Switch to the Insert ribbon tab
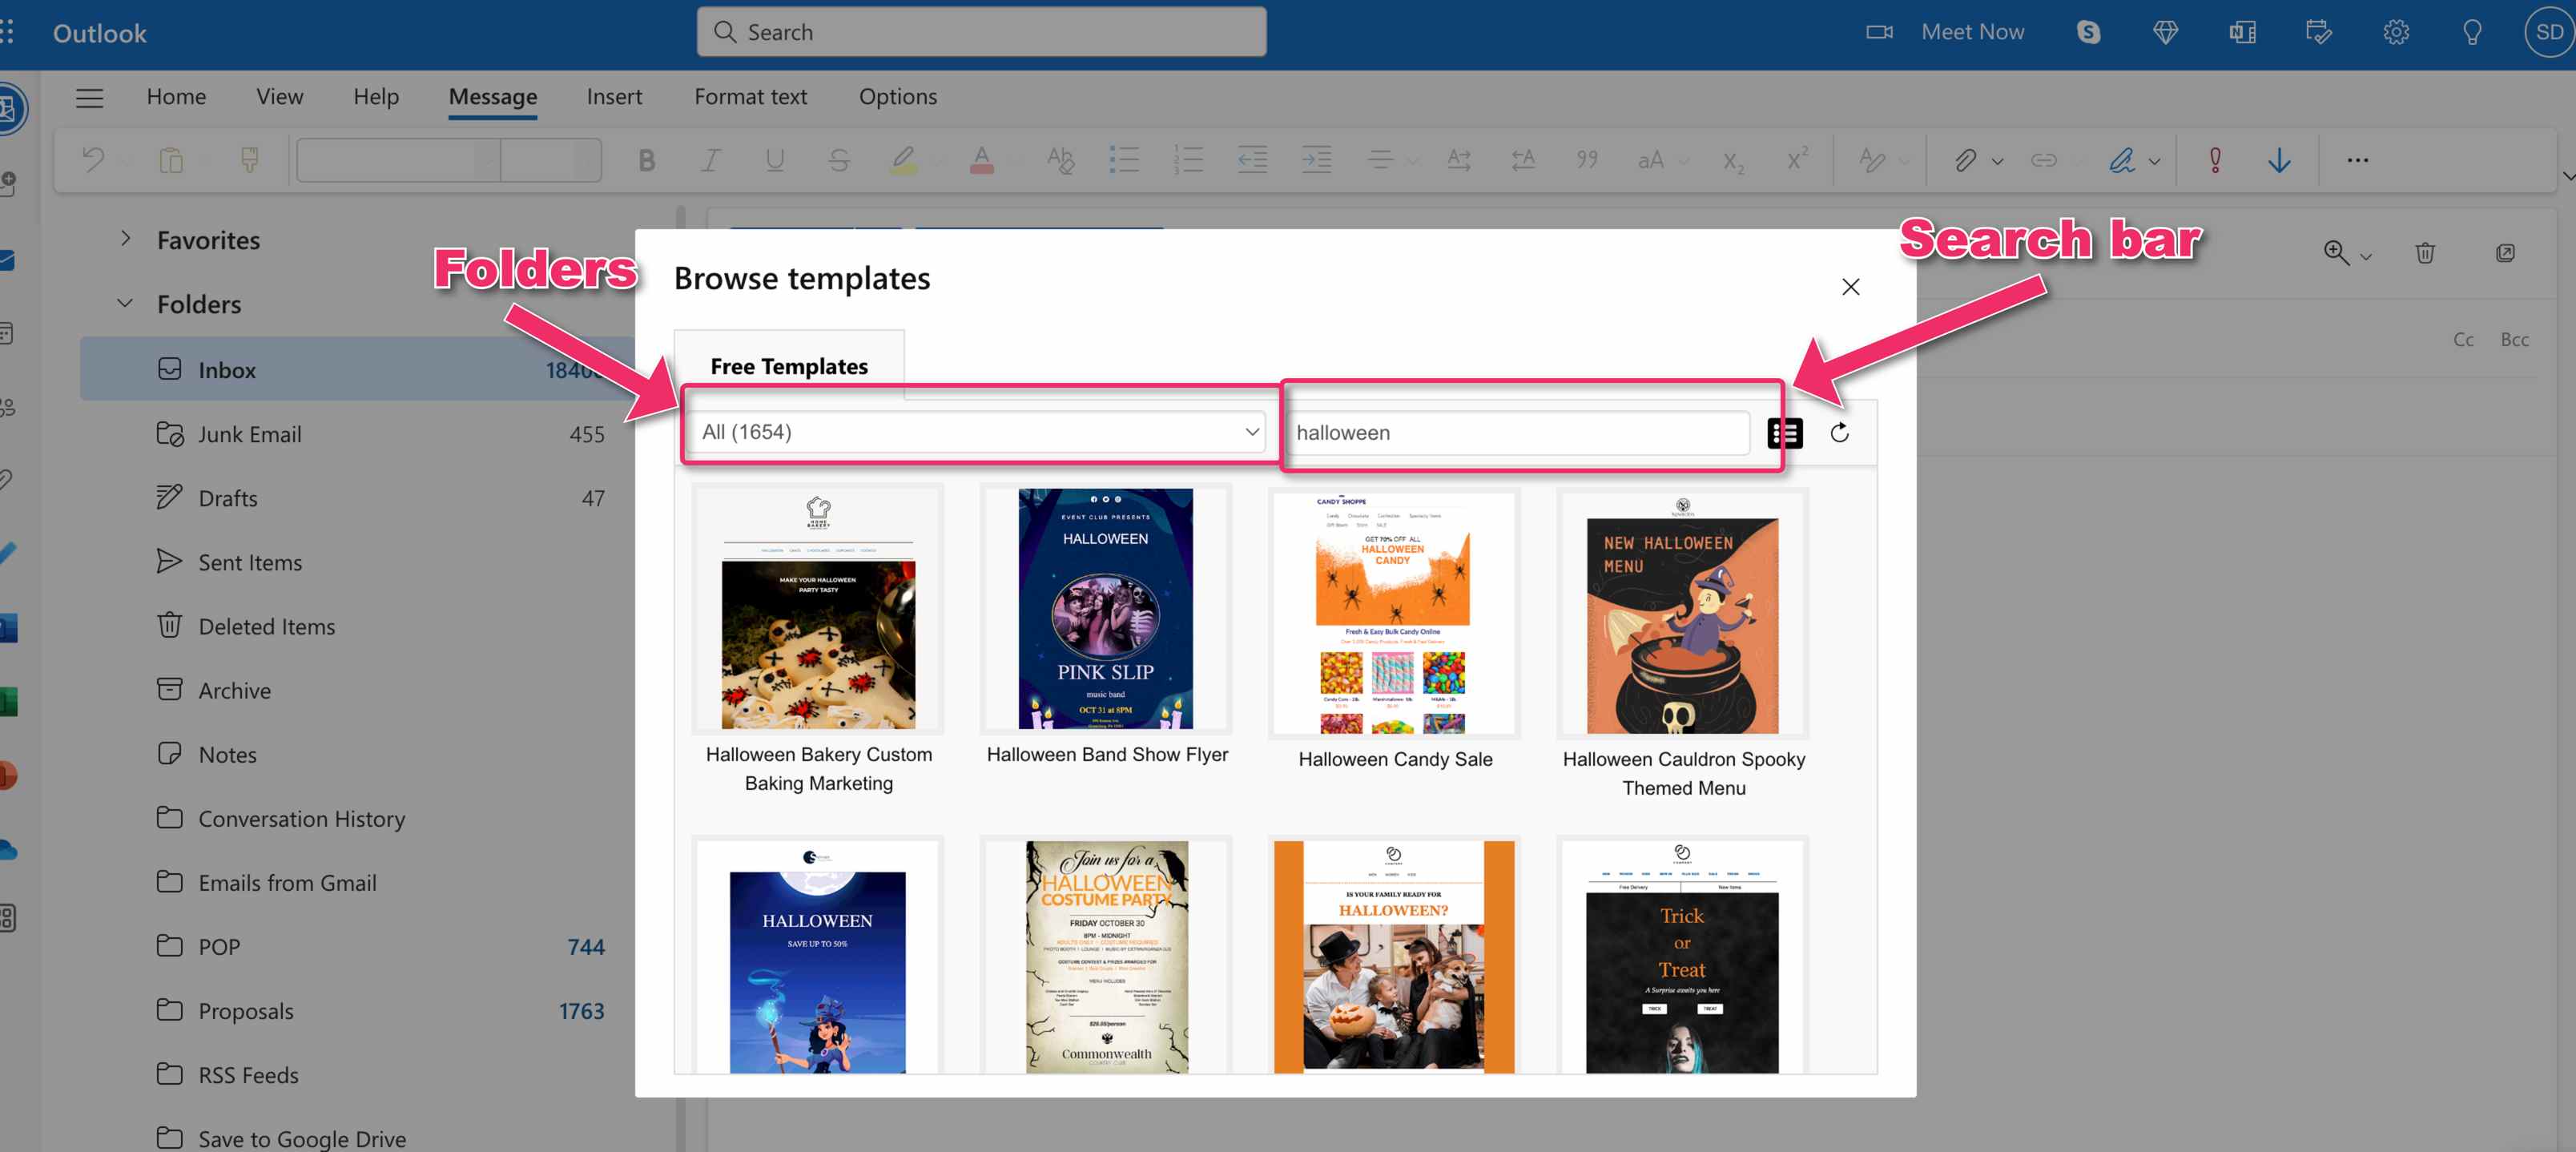 614,97
